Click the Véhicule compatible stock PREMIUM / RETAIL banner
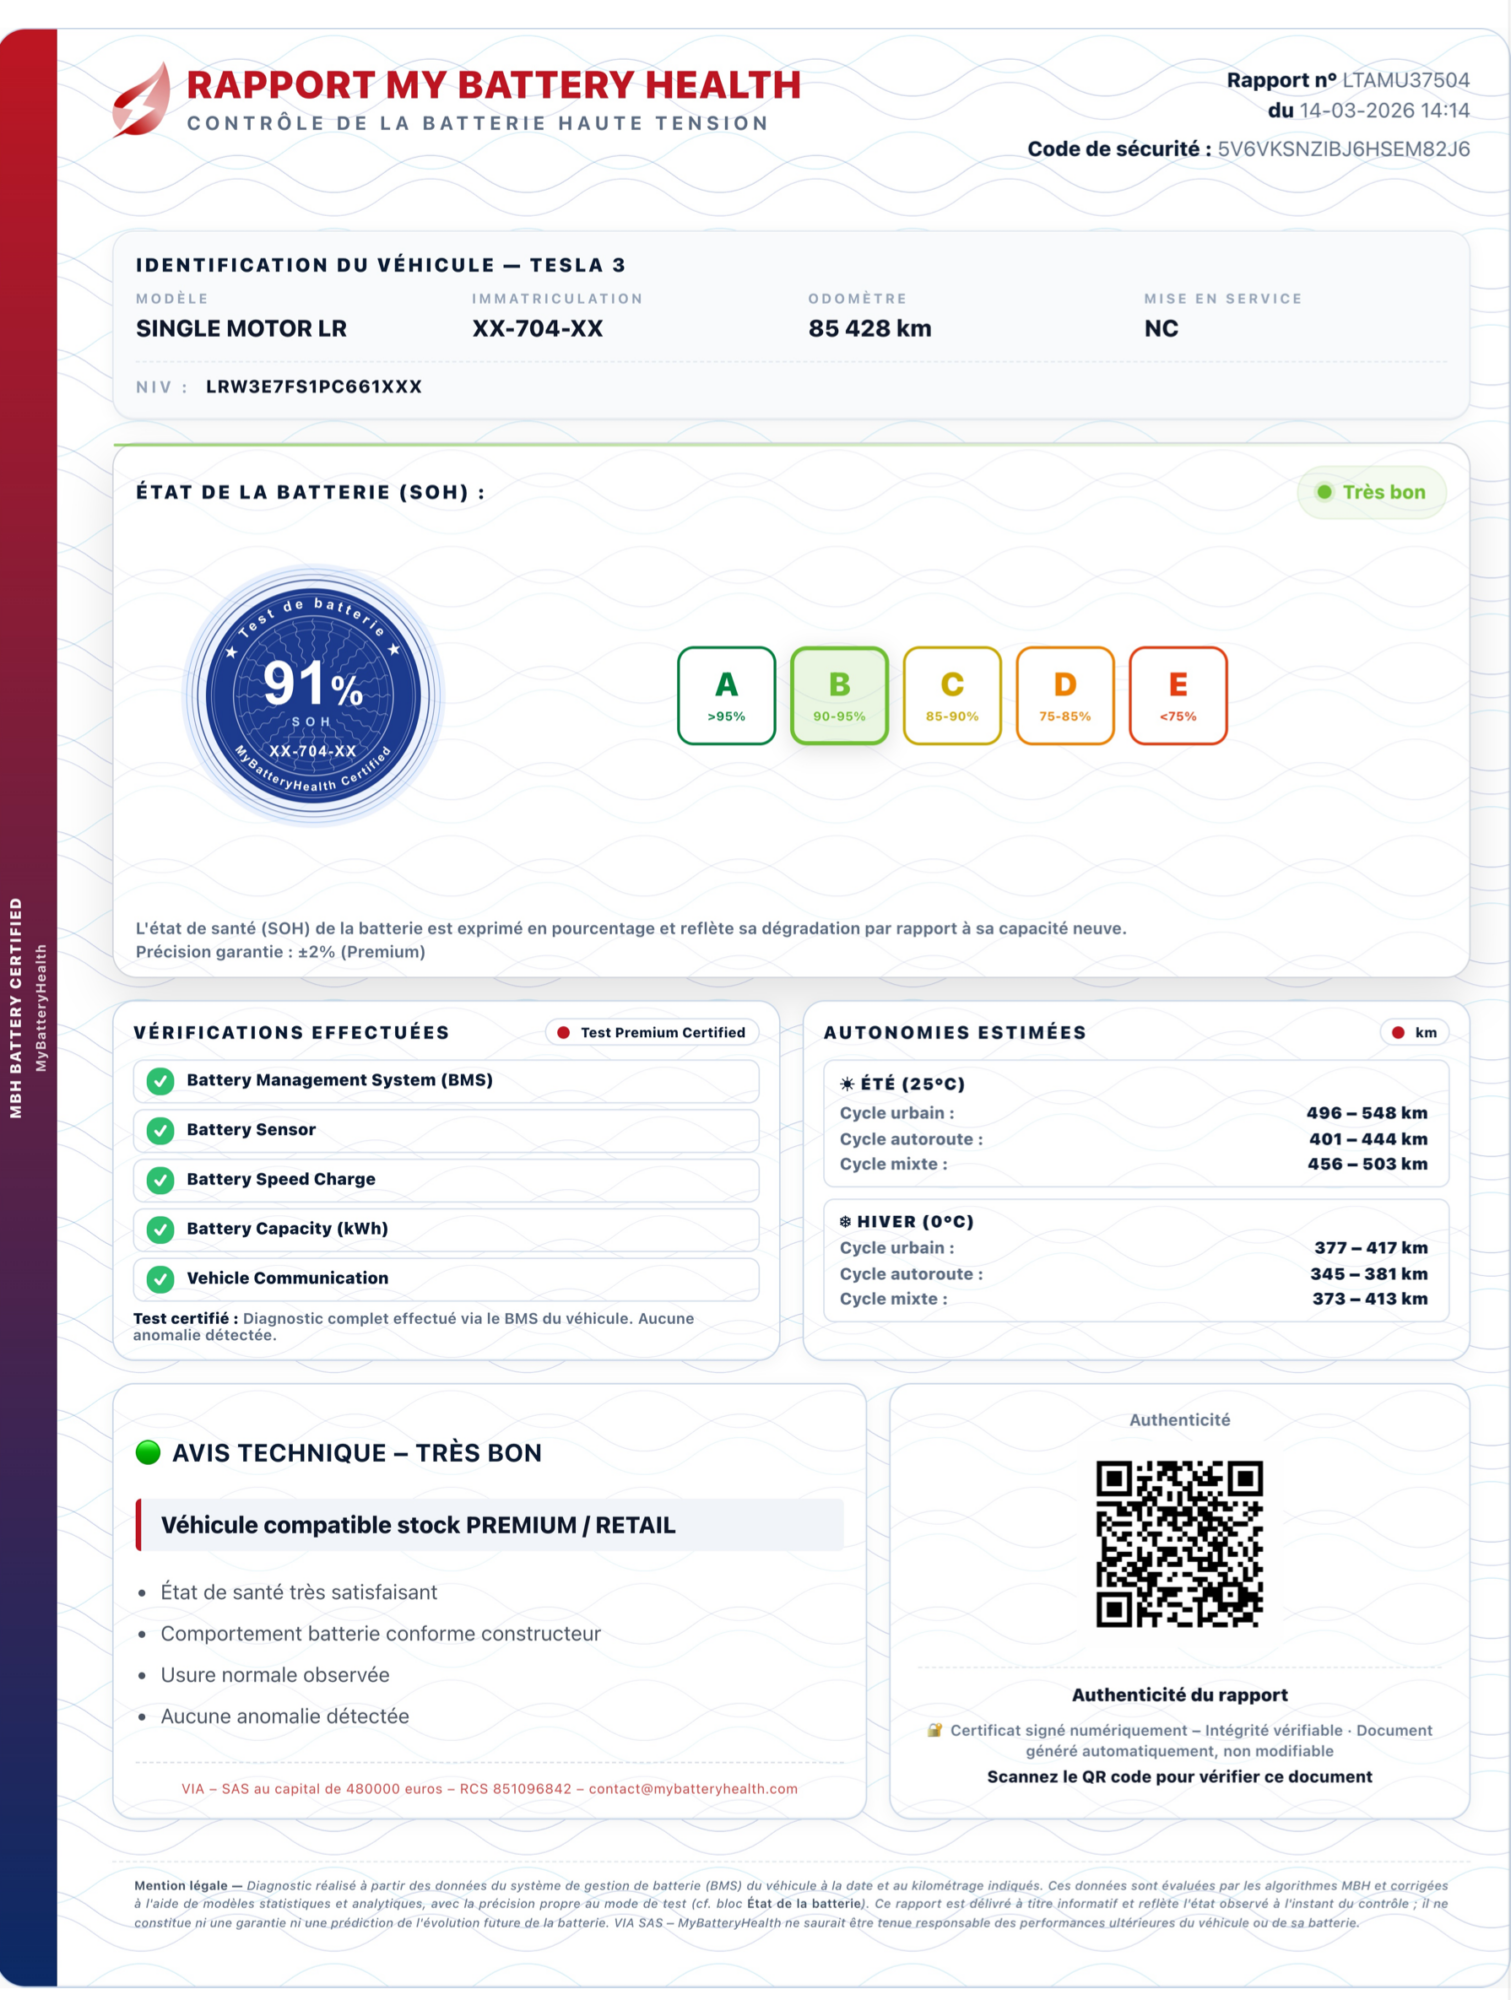 coord(490,1525)
